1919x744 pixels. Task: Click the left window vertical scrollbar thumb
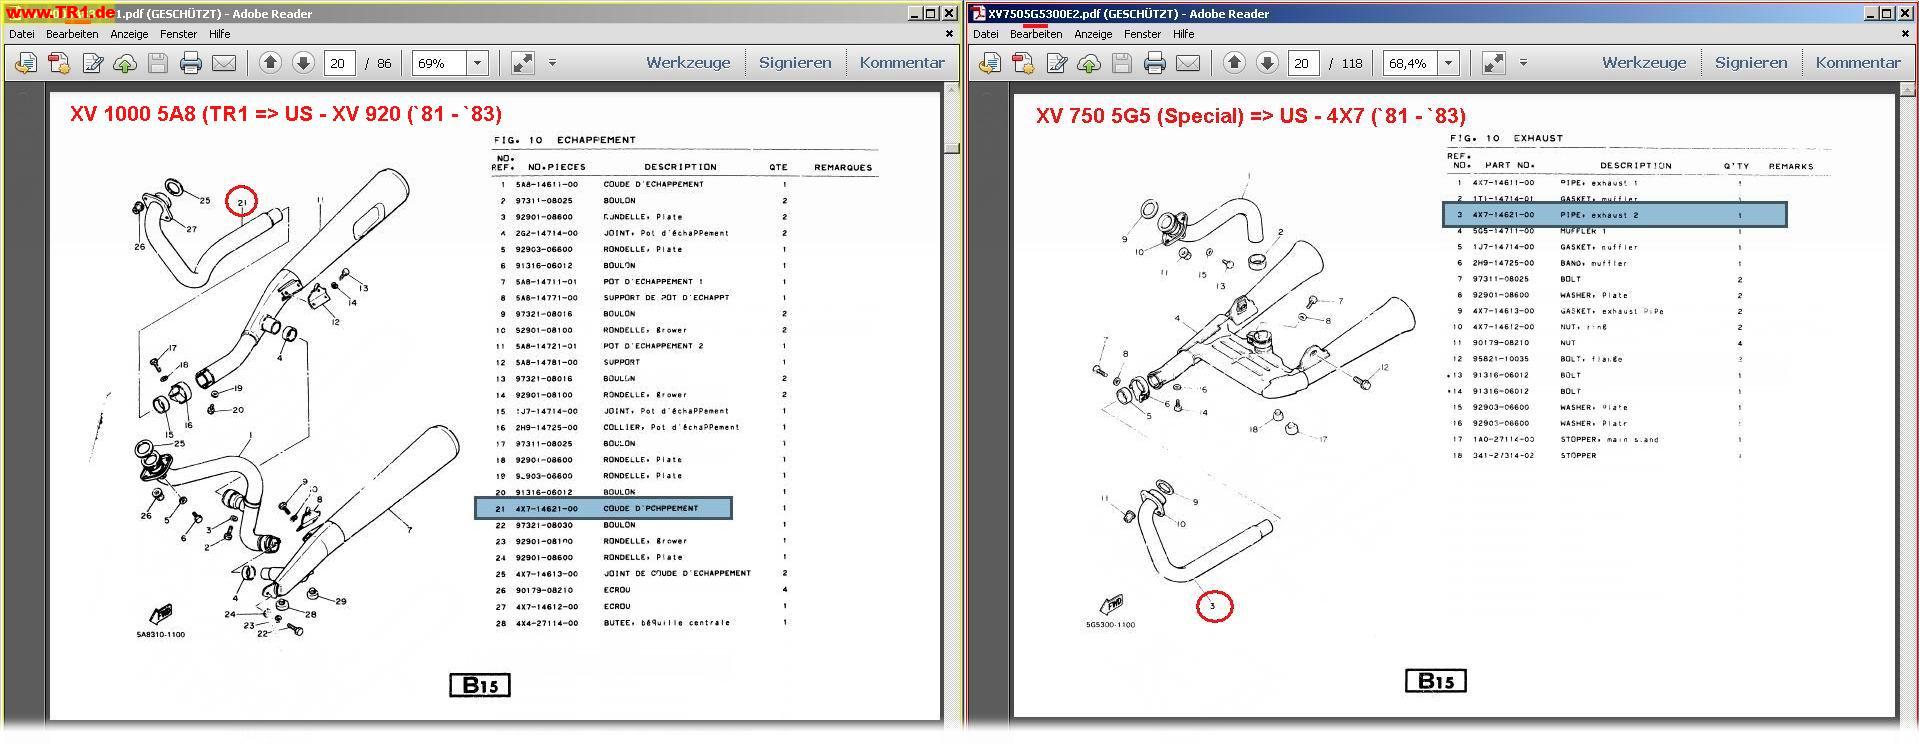952,148
